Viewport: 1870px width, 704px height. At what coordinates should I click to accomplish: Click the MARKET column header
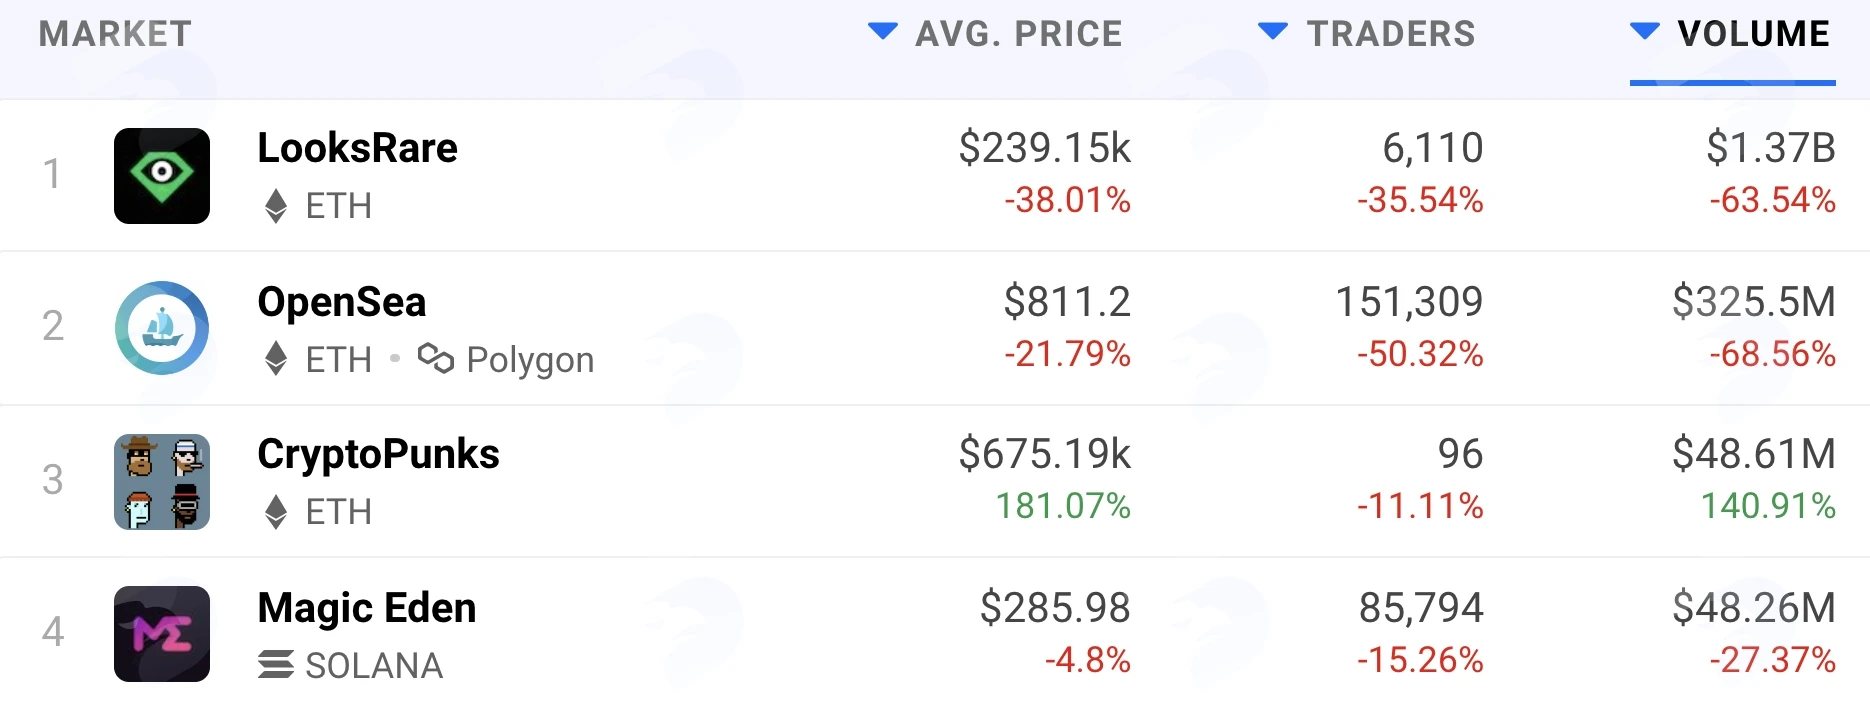(115, 34)
